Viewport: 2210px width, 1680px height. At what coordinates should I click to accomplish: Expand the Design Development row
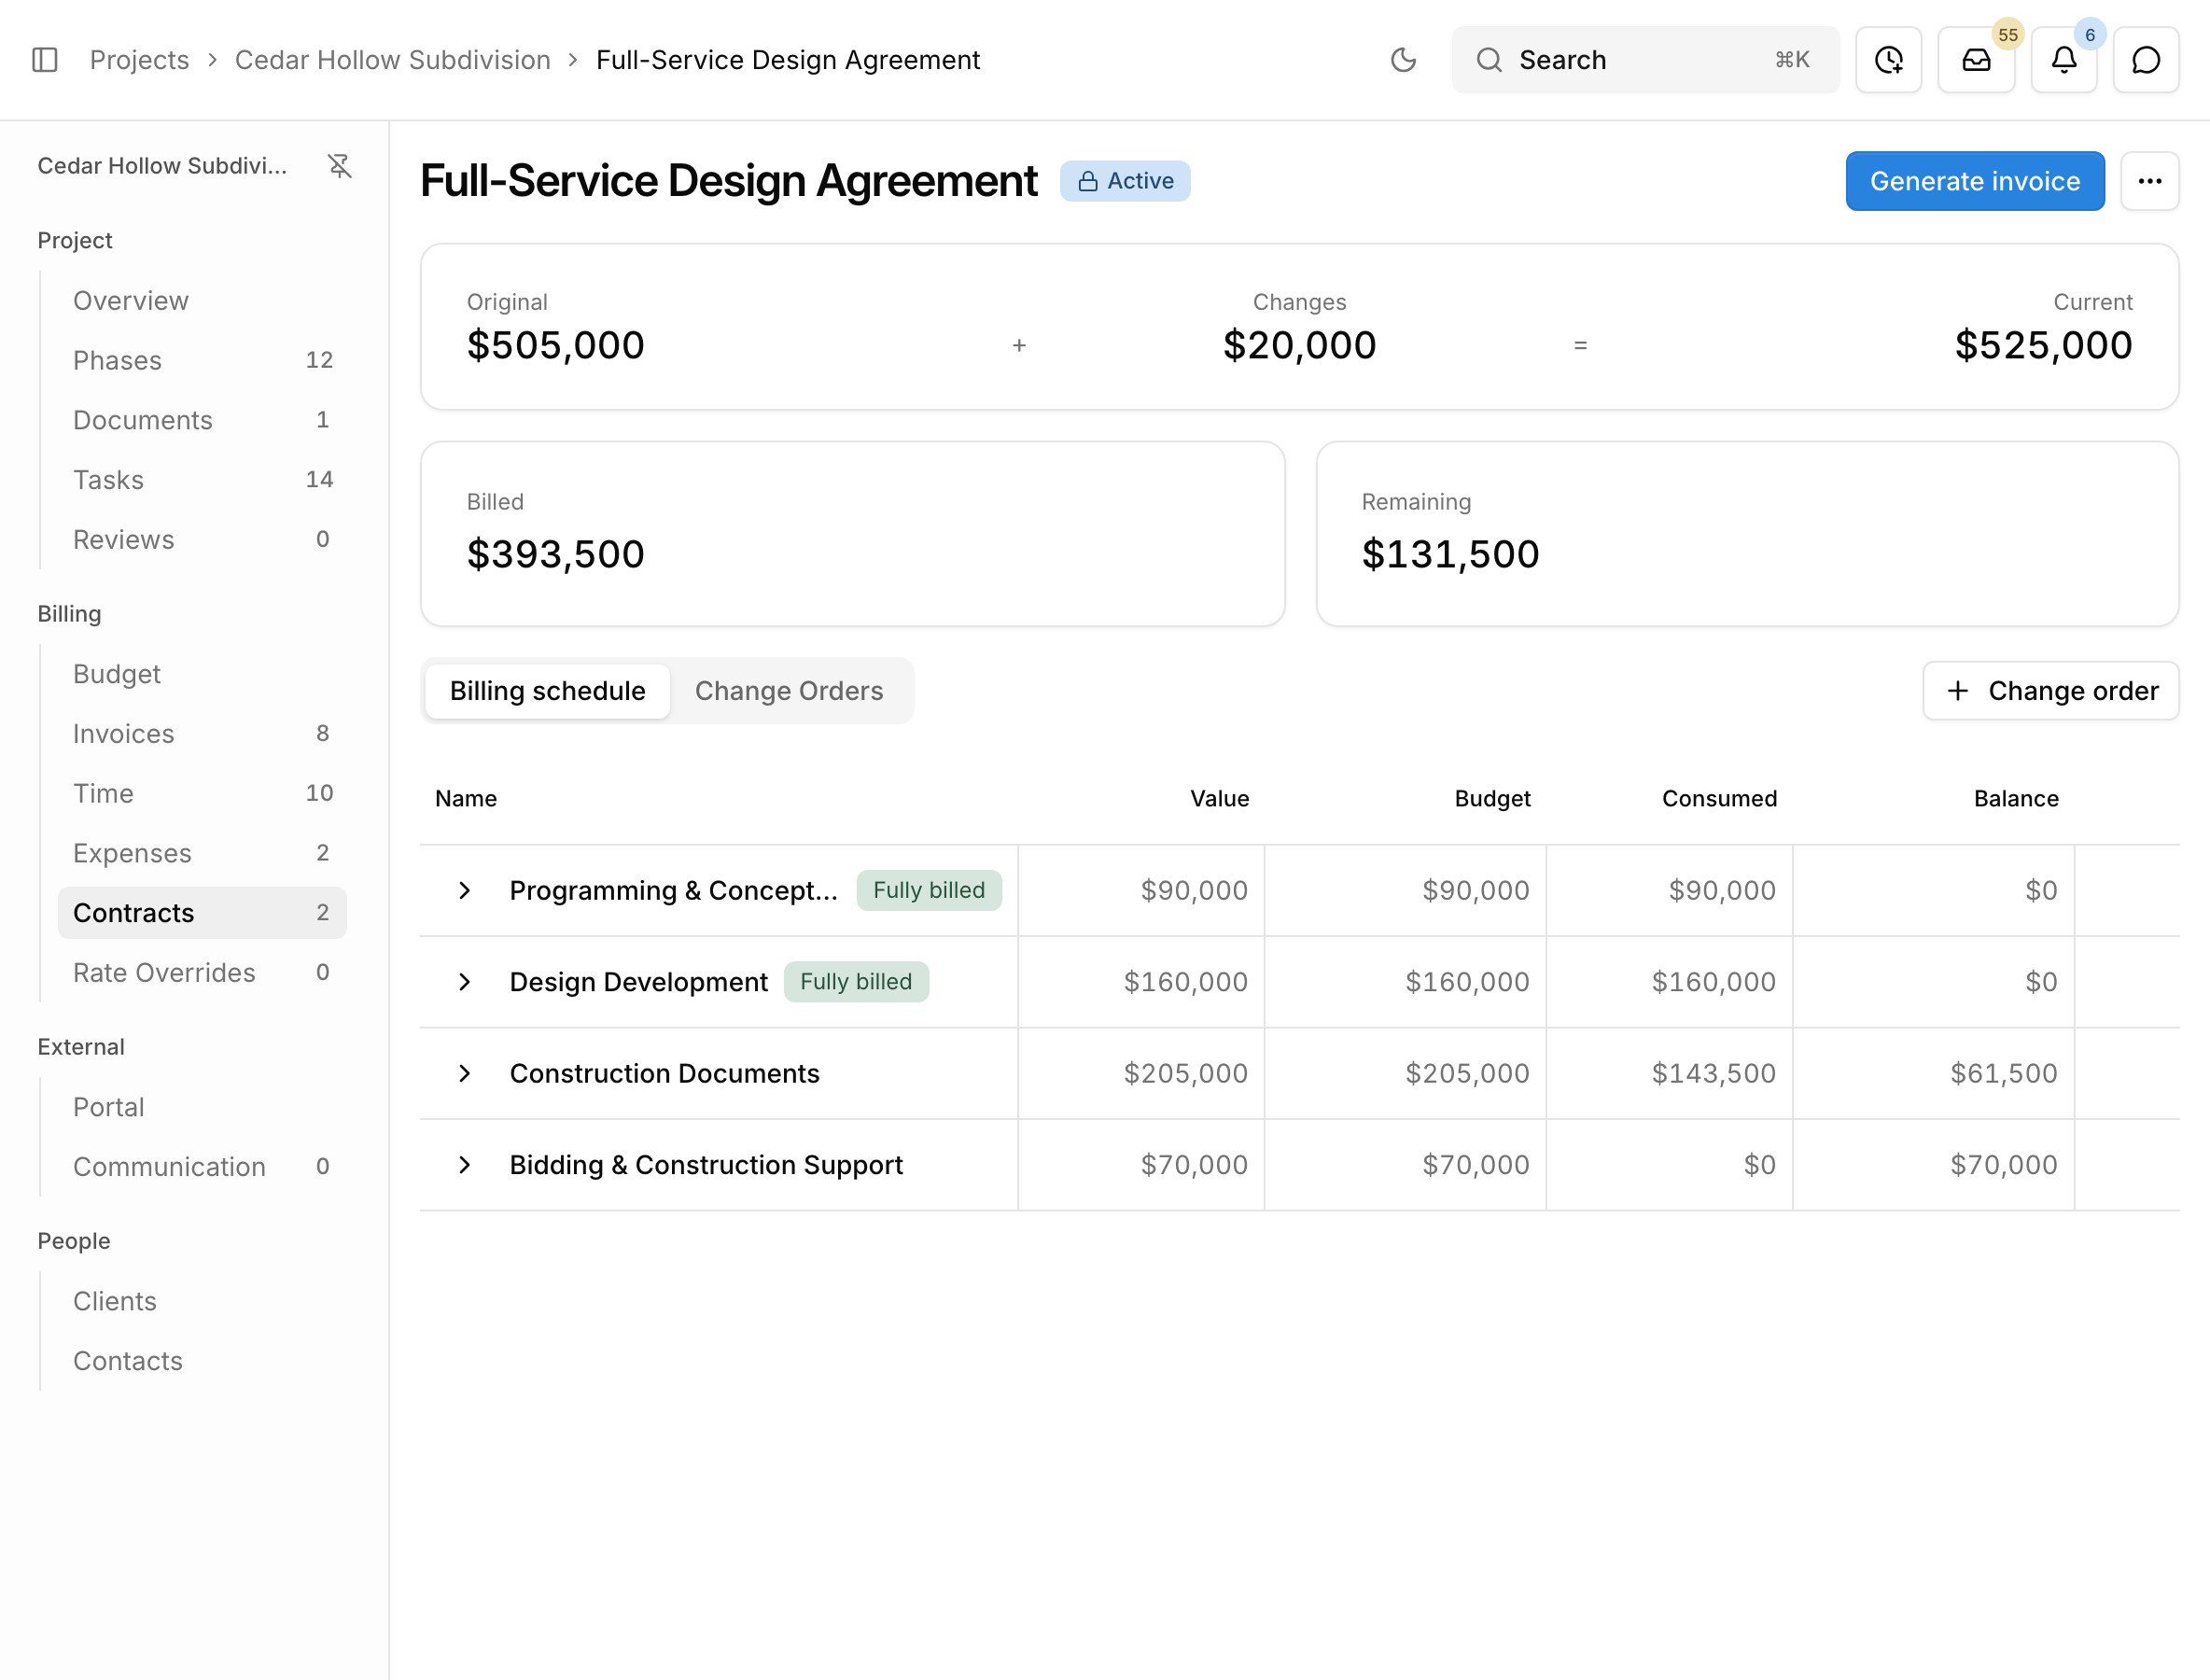464,982
